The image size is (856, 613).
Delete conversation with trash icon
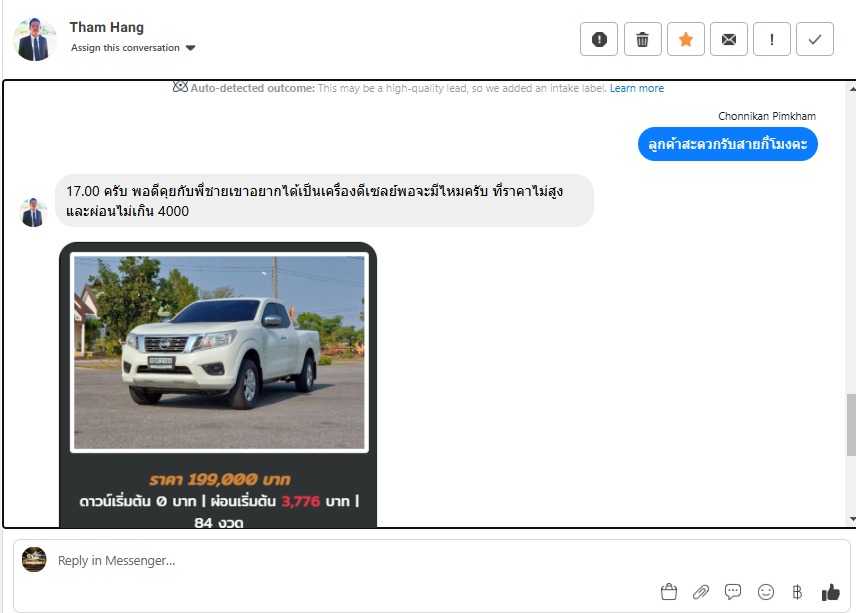tap(643, 39)
